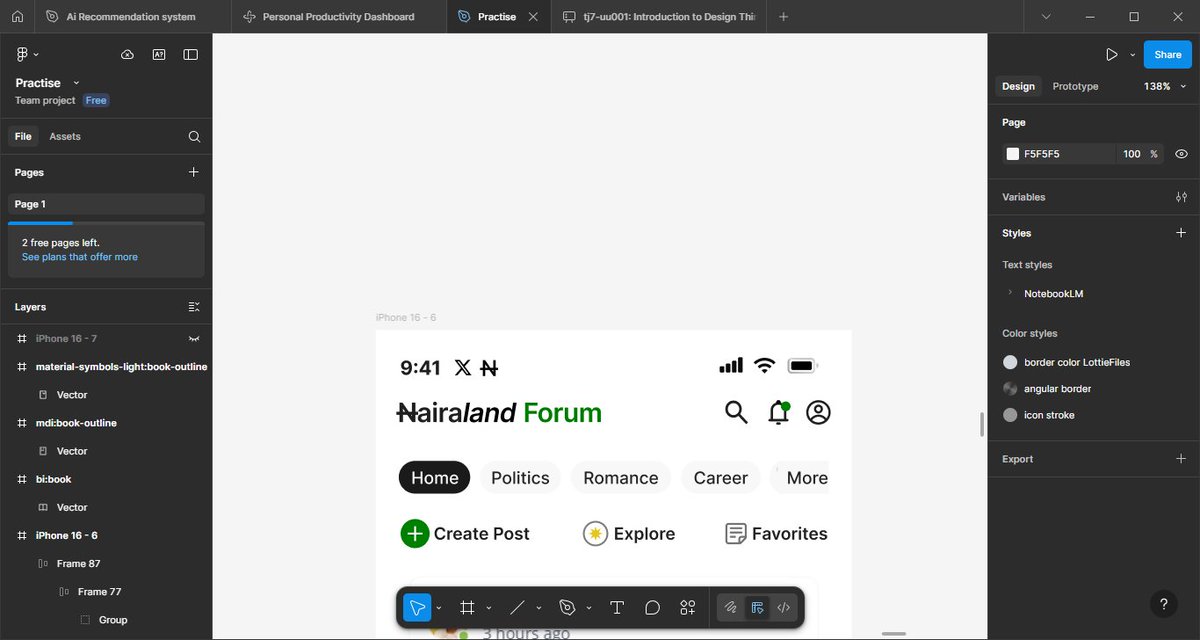1200x640 pixels.
Task: Switch to Draw mode in the toolbar
Action: click(x=731, y=607)
